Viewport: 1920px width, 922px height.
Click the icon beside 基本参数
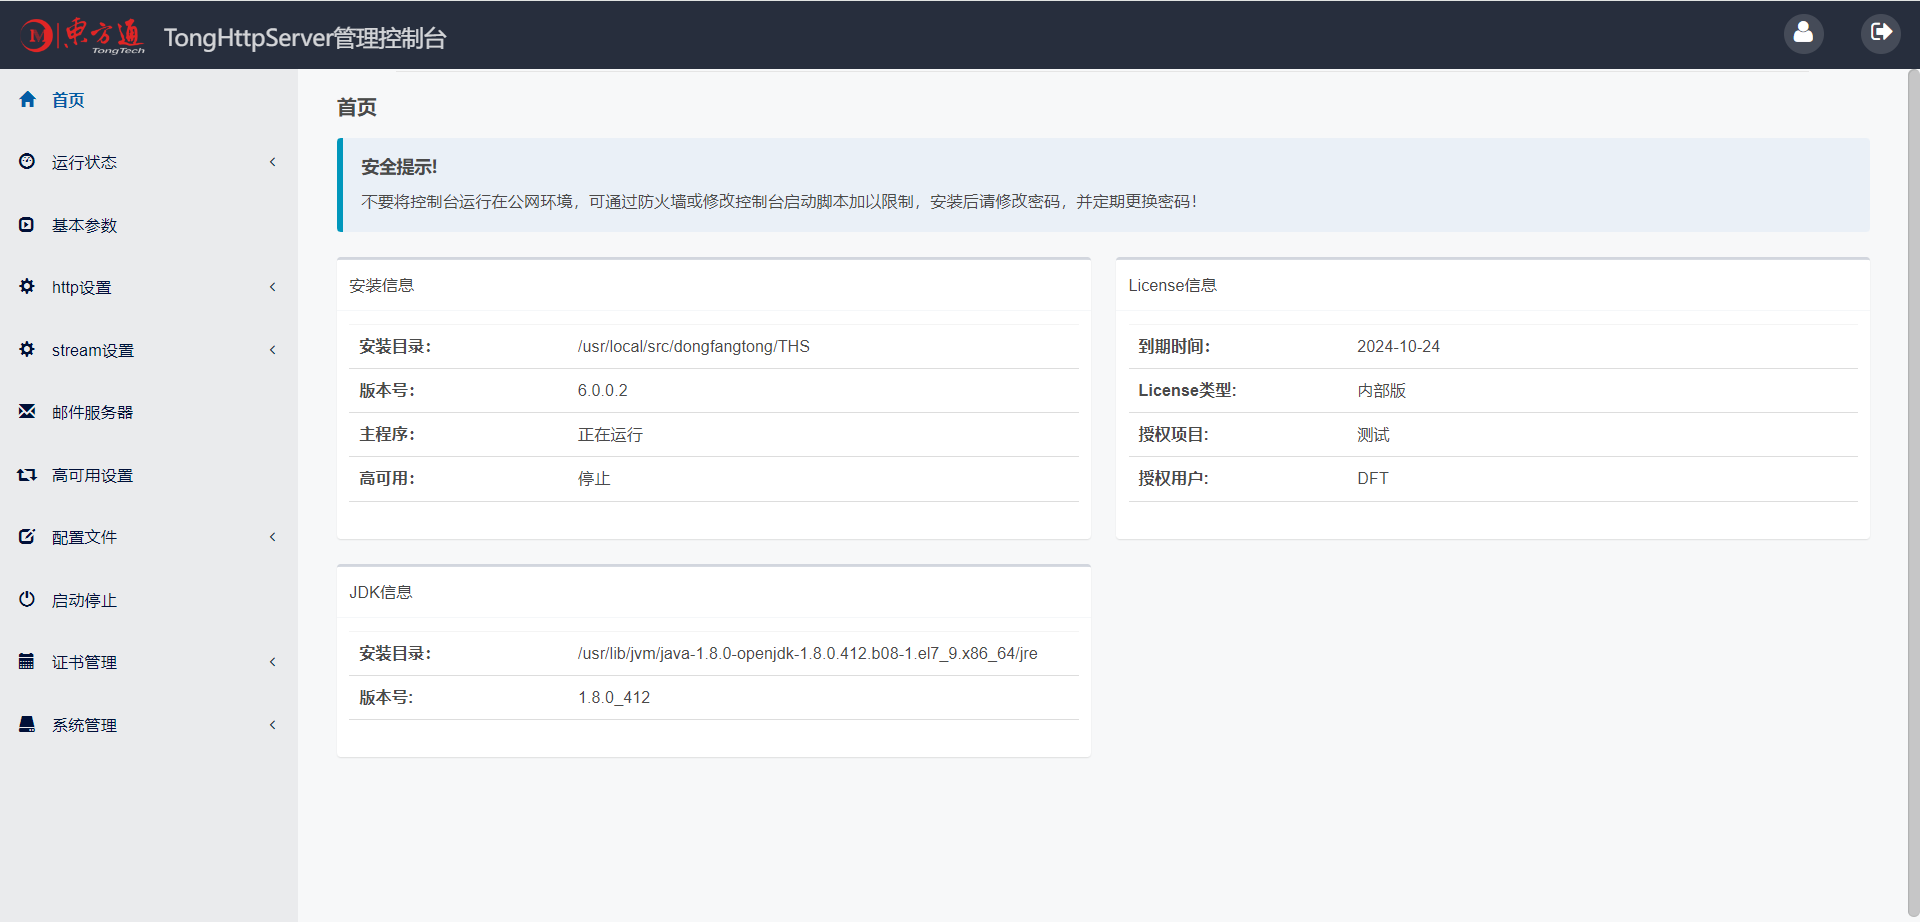tap(27, 224)
